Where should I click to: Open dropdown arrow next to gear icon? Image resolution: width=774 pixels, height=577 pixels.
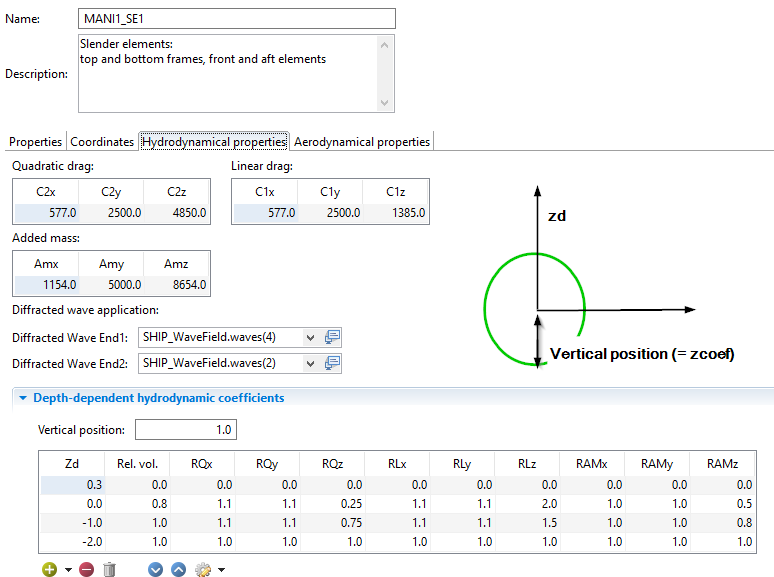221,570
